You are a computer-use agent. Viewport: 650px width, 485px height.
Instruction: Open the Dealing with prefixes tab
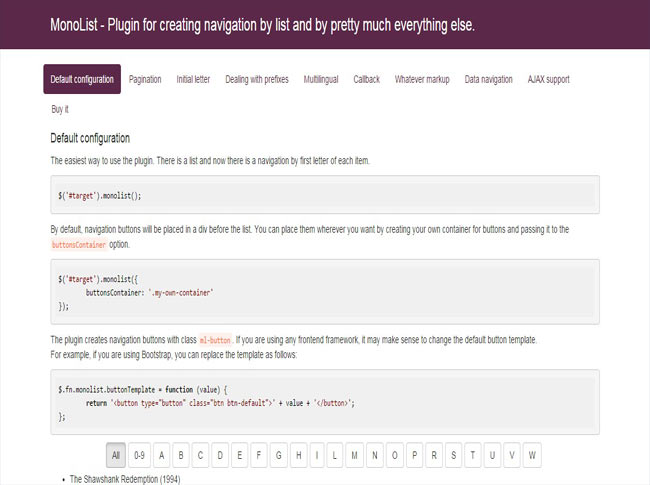click(x=257, y=79)
